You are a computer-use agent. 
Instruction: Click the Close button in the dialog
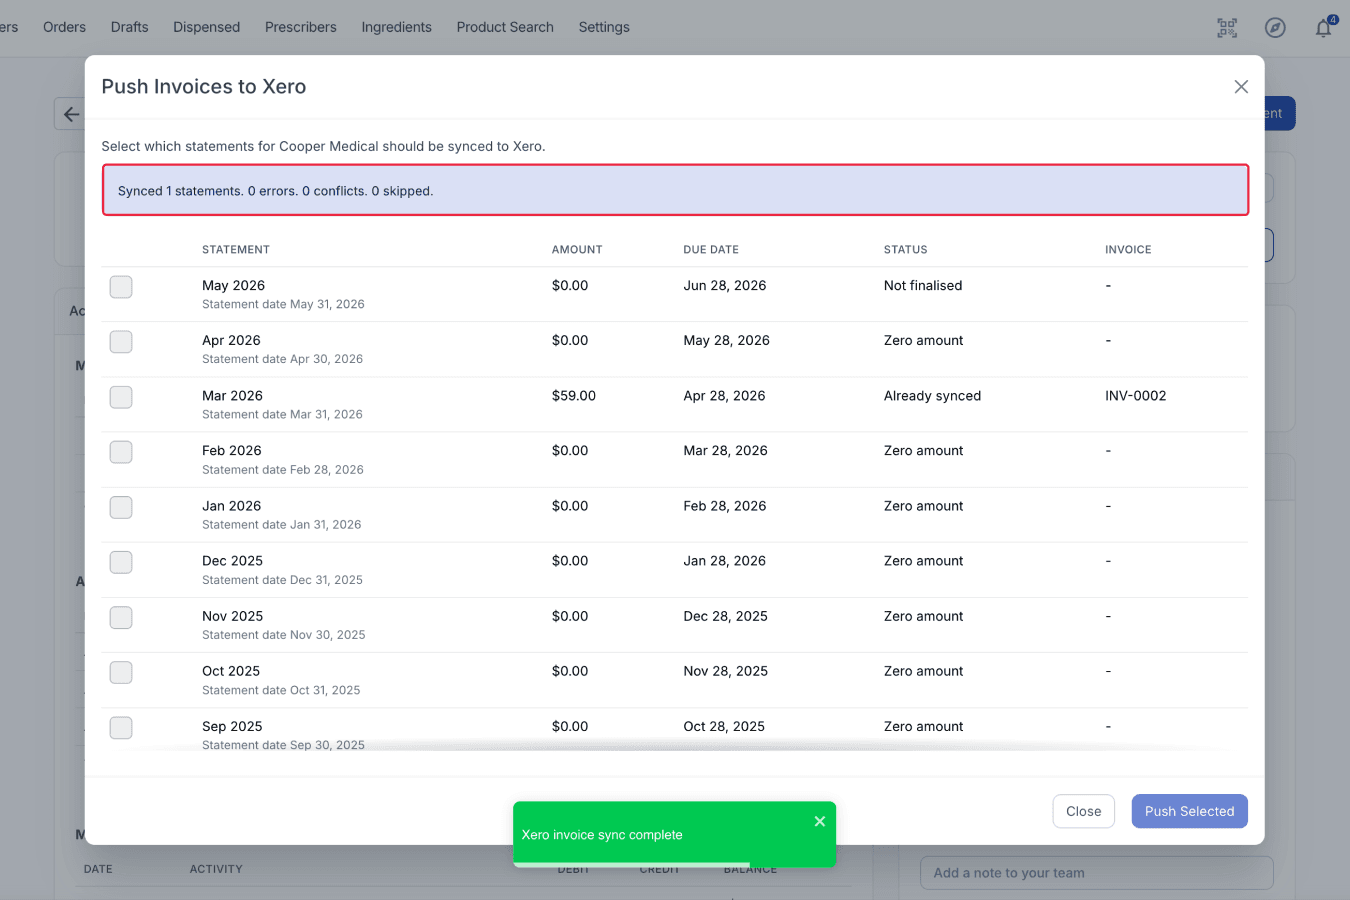(1083, 811)
